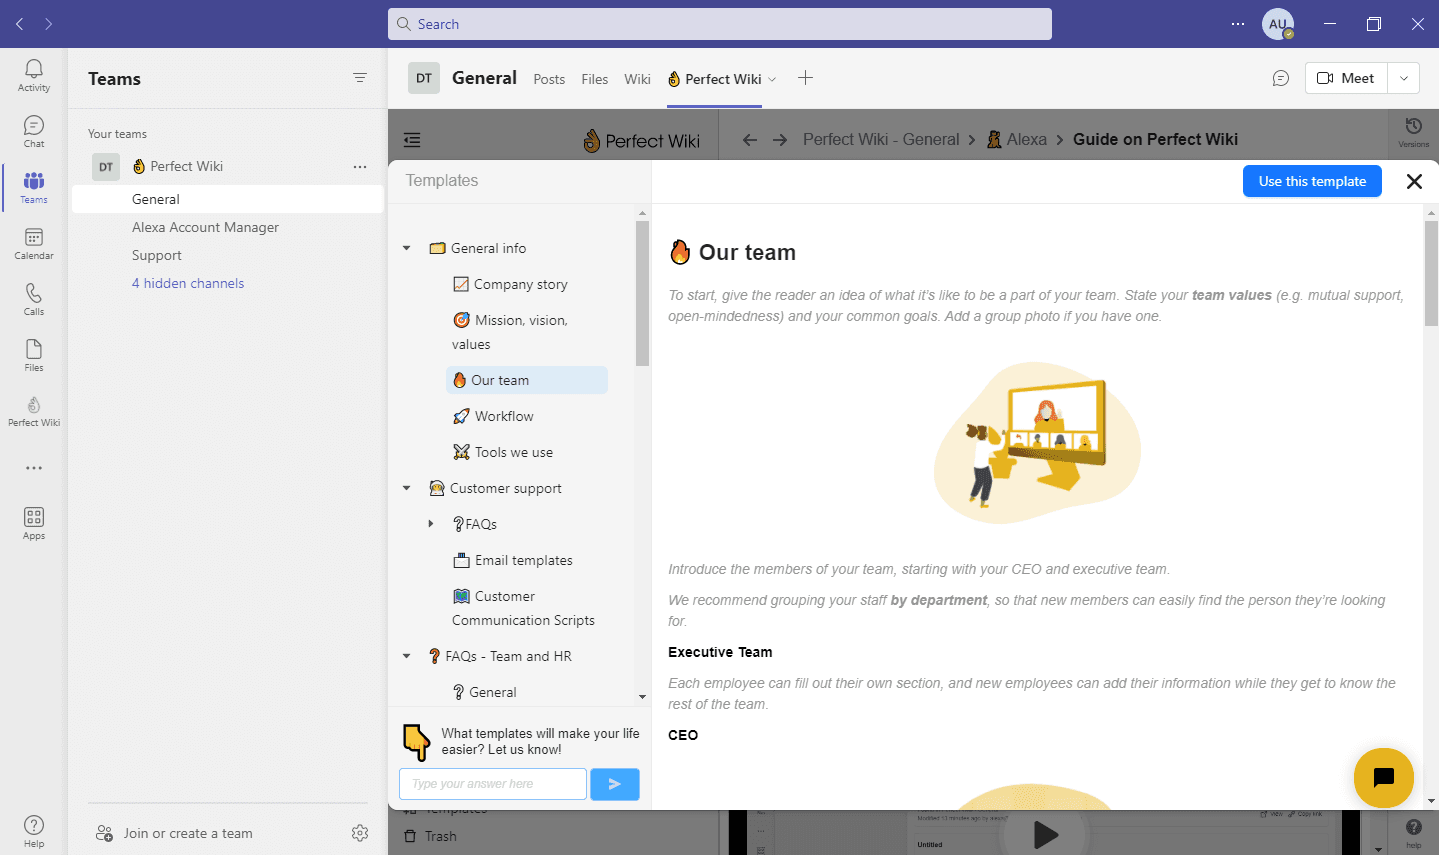1439x855 pixels.
Task: Open the Calendar sidebar icon
Action: [34, 243]
